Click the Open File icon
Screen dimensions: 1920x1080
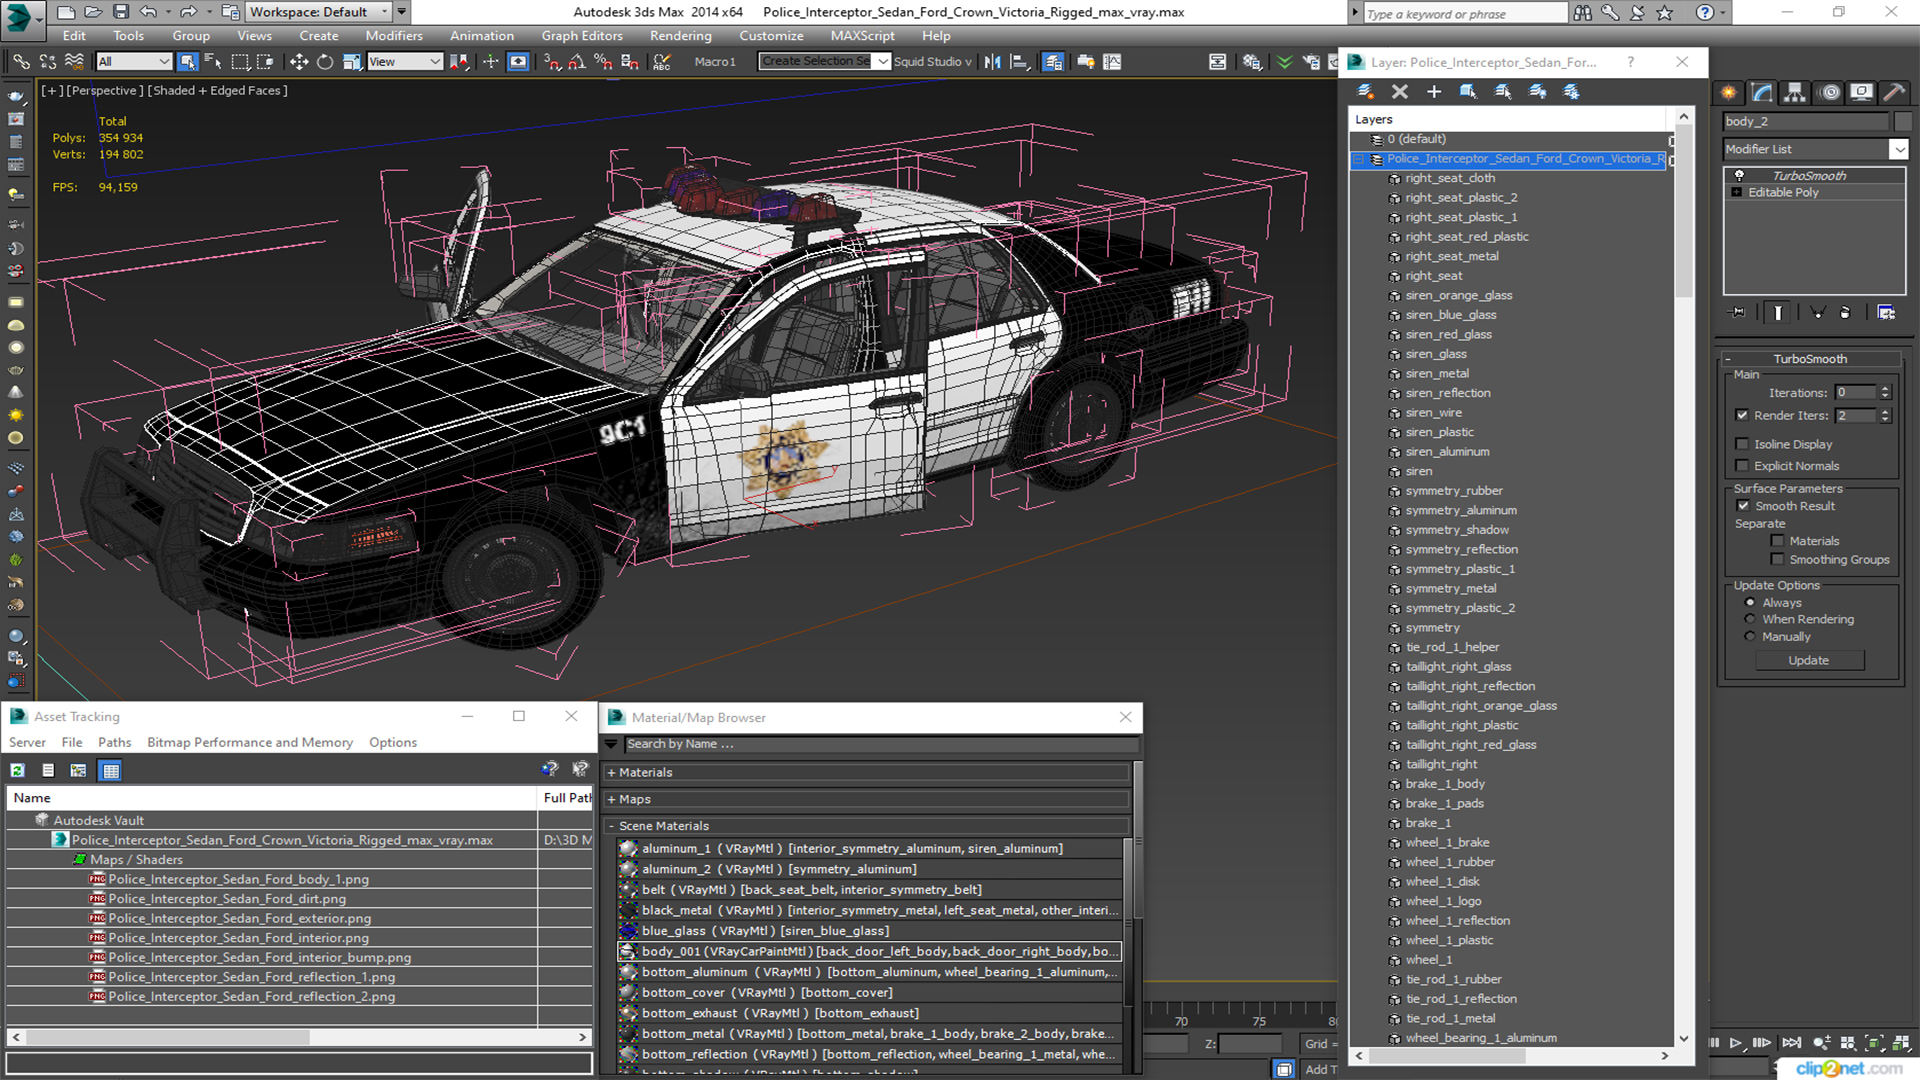tap(93, 12)
